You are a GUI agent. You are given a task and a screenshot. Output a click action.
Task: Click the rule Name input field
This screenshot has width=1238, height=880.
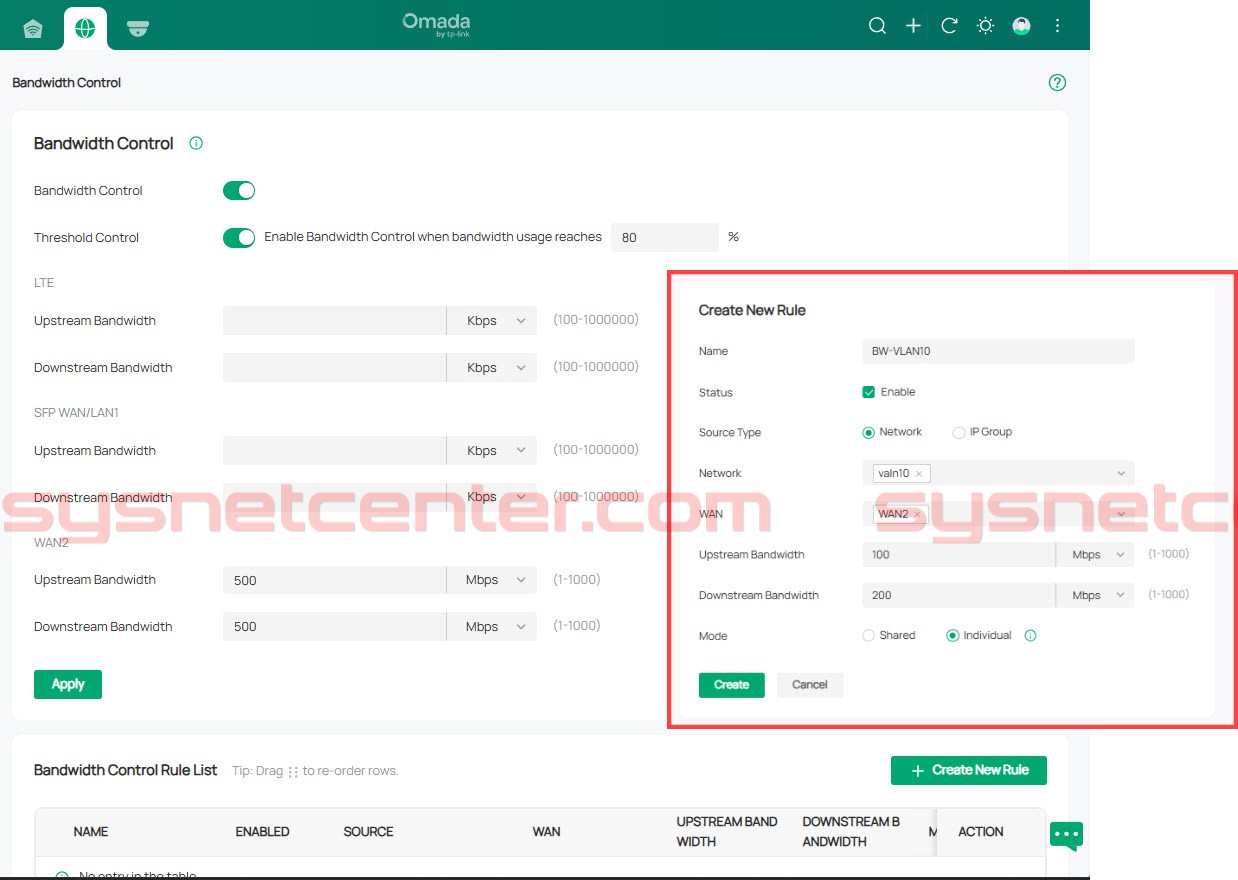pyautogui.click(x=997, y=351)
